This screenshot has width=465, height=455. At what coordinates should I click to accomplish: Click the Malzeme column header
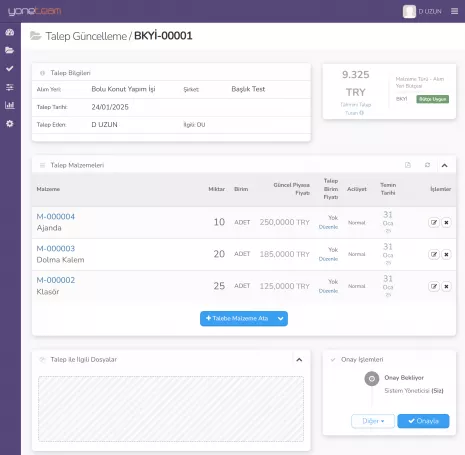click(48, 189)
